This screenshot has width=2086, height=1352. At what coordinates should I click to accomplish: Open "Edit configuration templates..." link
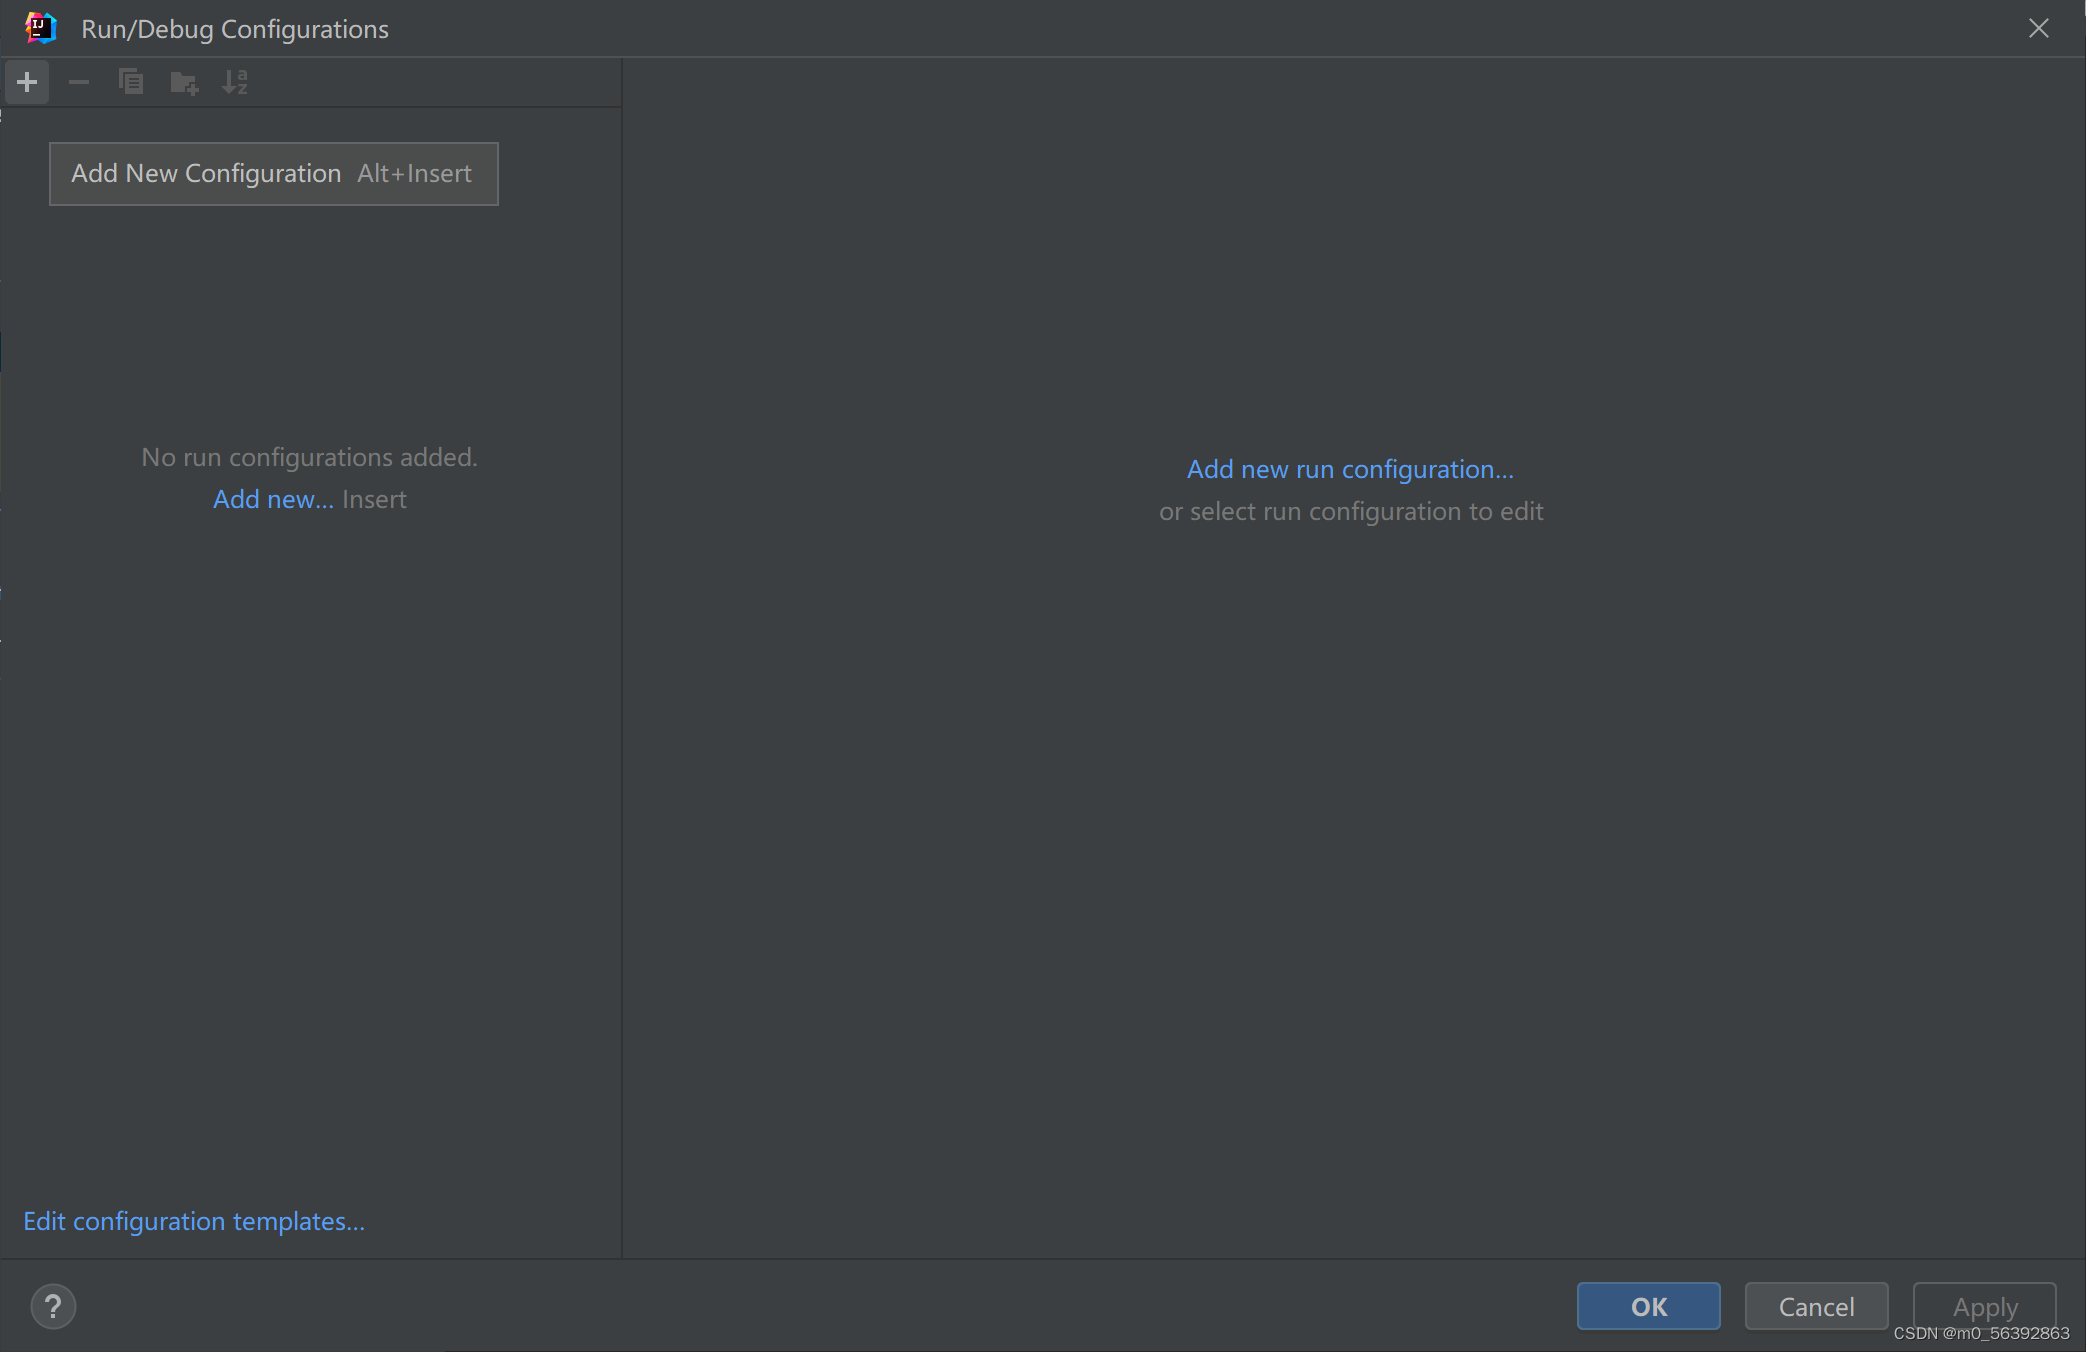click(x=194, y=1221)
